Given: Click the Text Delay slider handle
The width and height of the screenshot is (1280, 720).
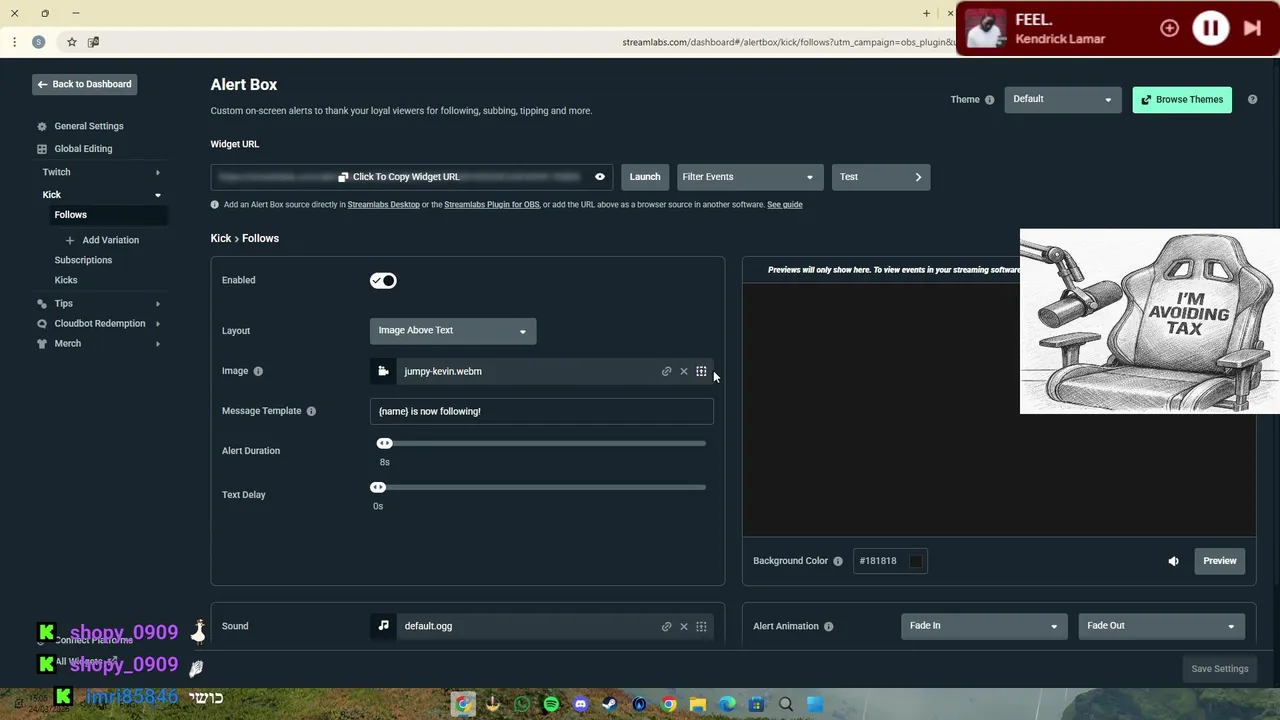Looking at the screenshot, I should (378, 487).
